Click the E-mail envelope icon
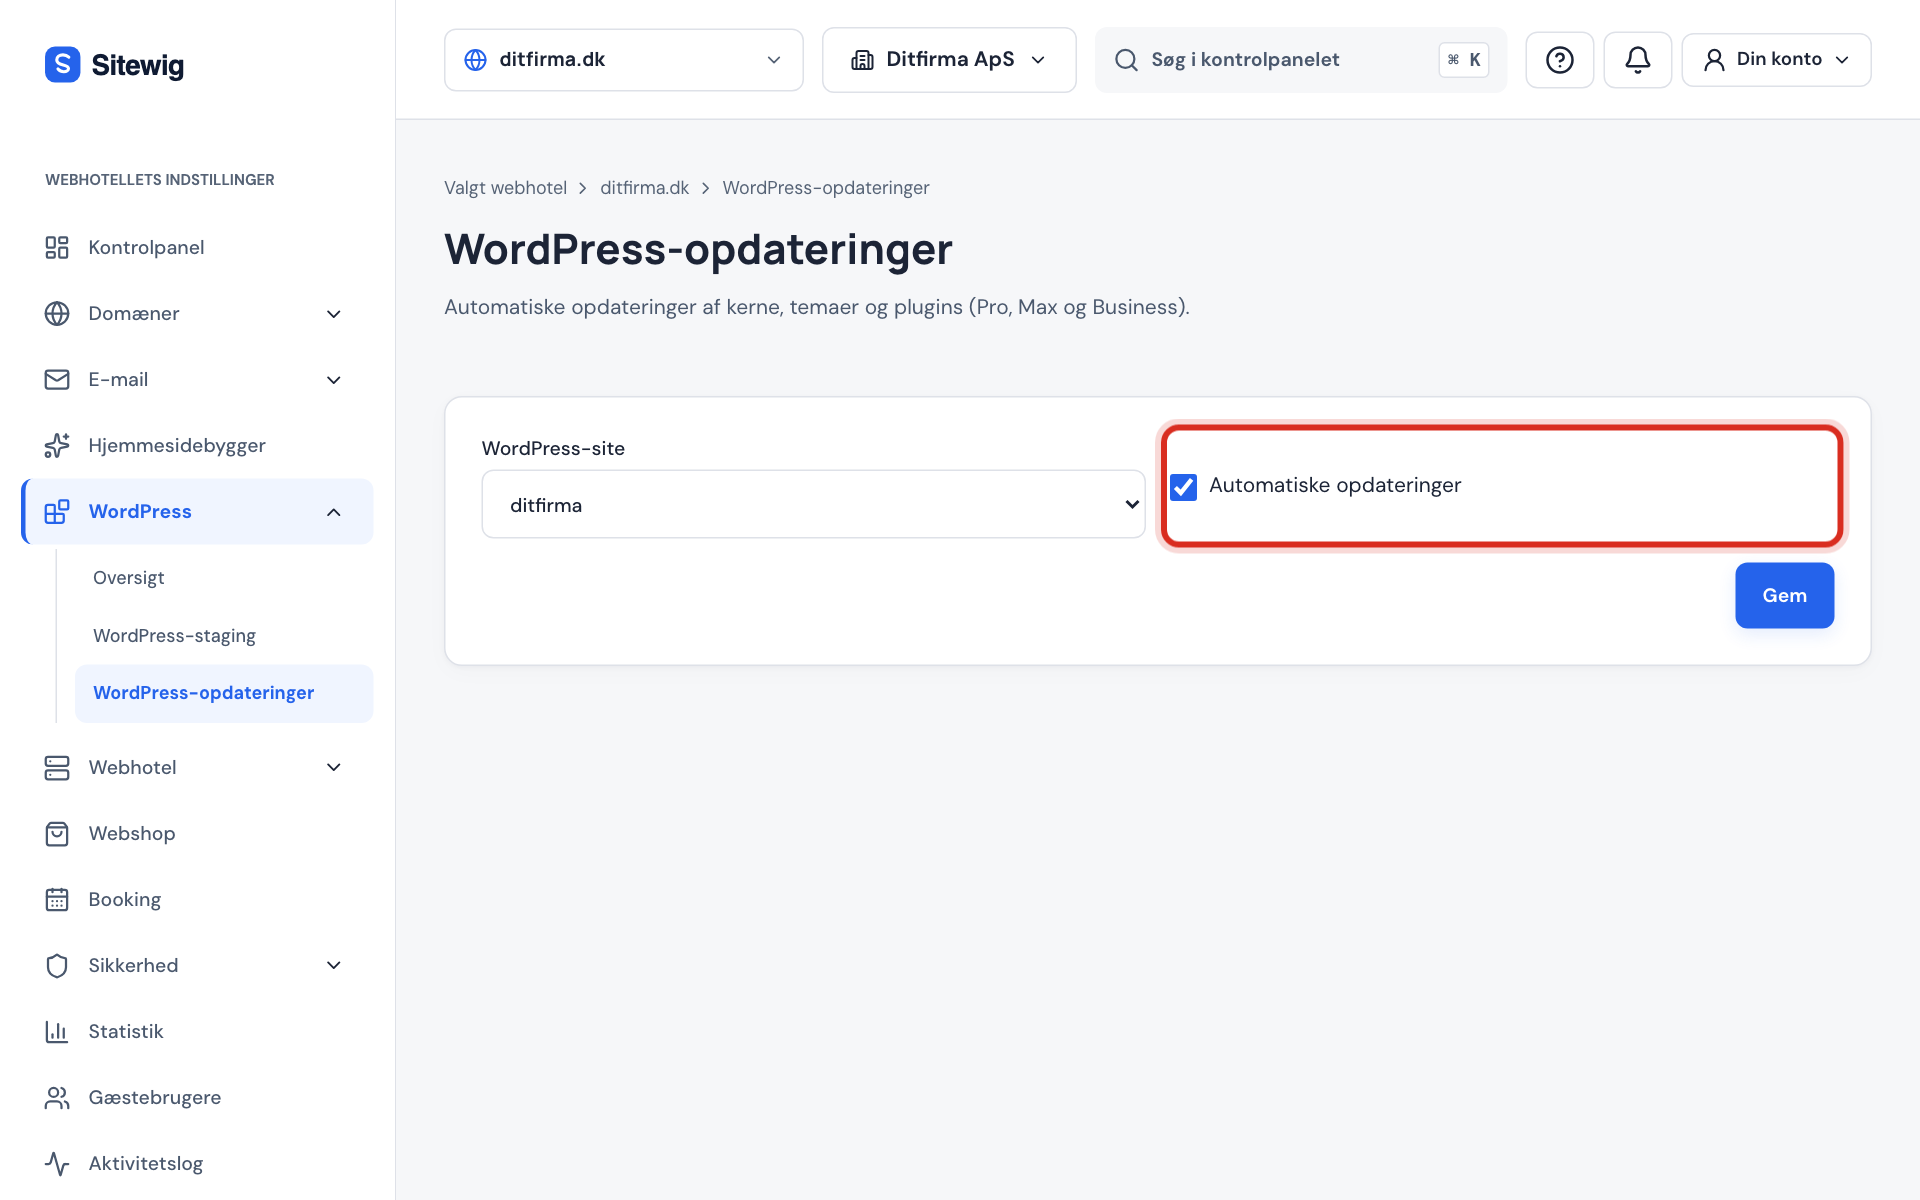 coord(57,380)
